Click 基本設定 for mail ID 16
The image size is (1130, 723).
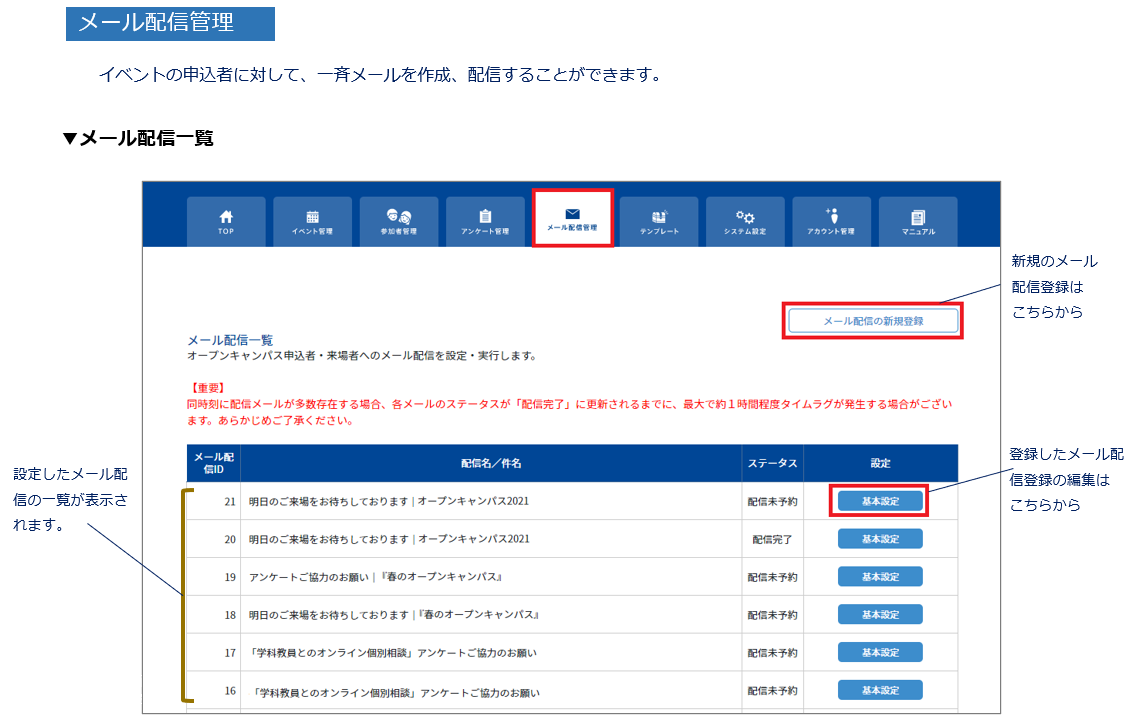tap(880, 690)
